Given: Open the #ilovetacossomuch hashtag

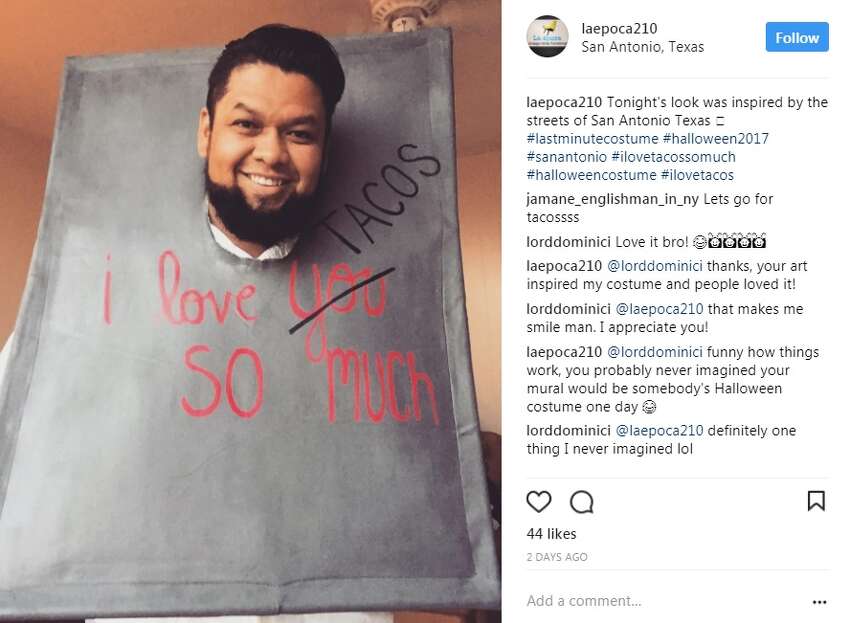Looking at the screenshot, I should 673,157.
